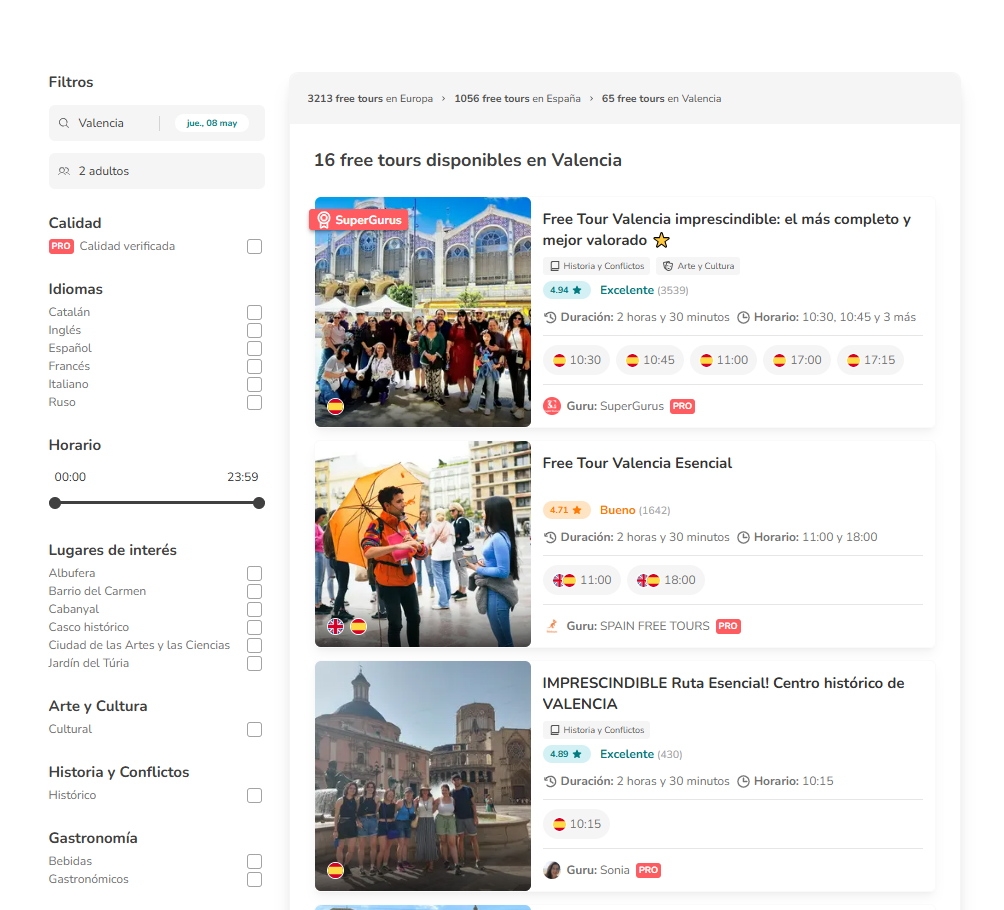Viewport: 1004px width, 910px height.
Task: Click the 4.94 star rating badge
Action: click(x=566, y=290)
